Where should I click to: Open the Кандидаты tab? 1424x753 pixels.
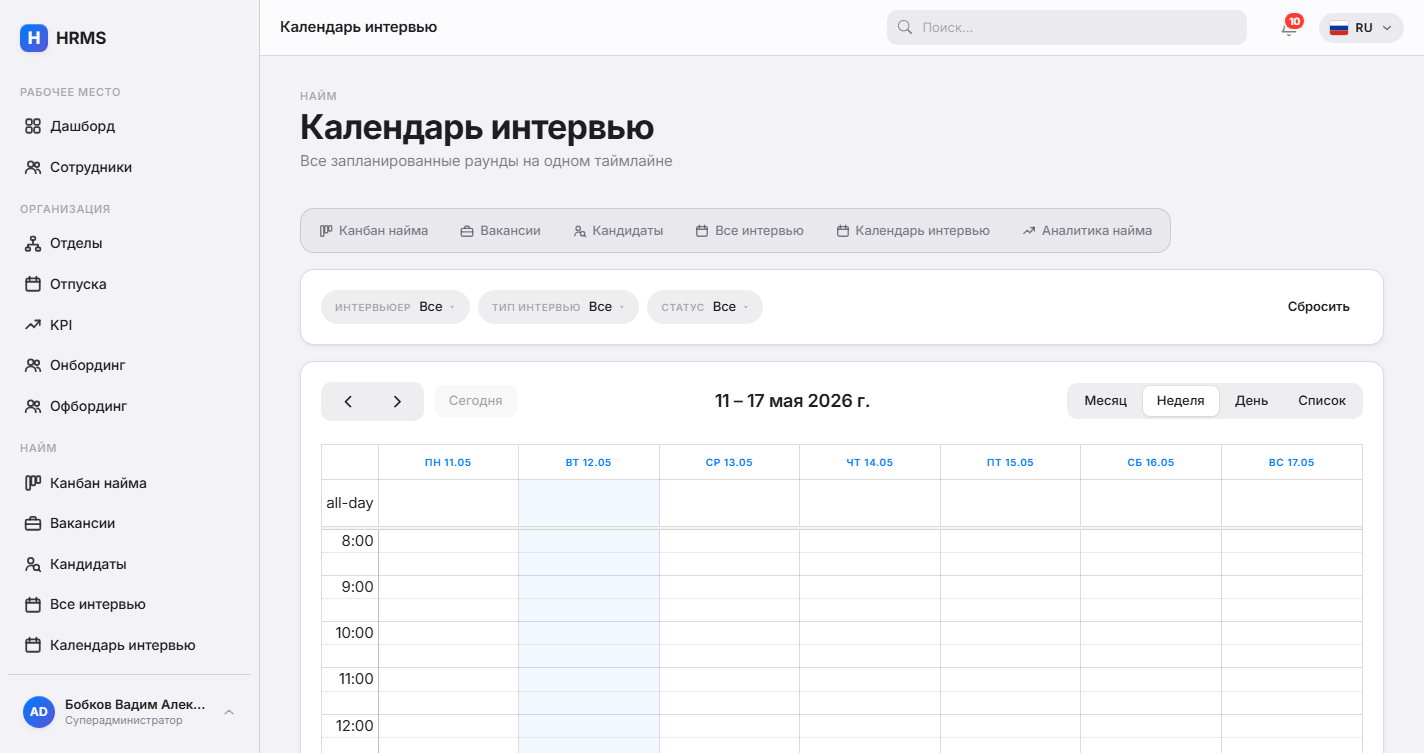pyautogui.click(x=619, y=231)
